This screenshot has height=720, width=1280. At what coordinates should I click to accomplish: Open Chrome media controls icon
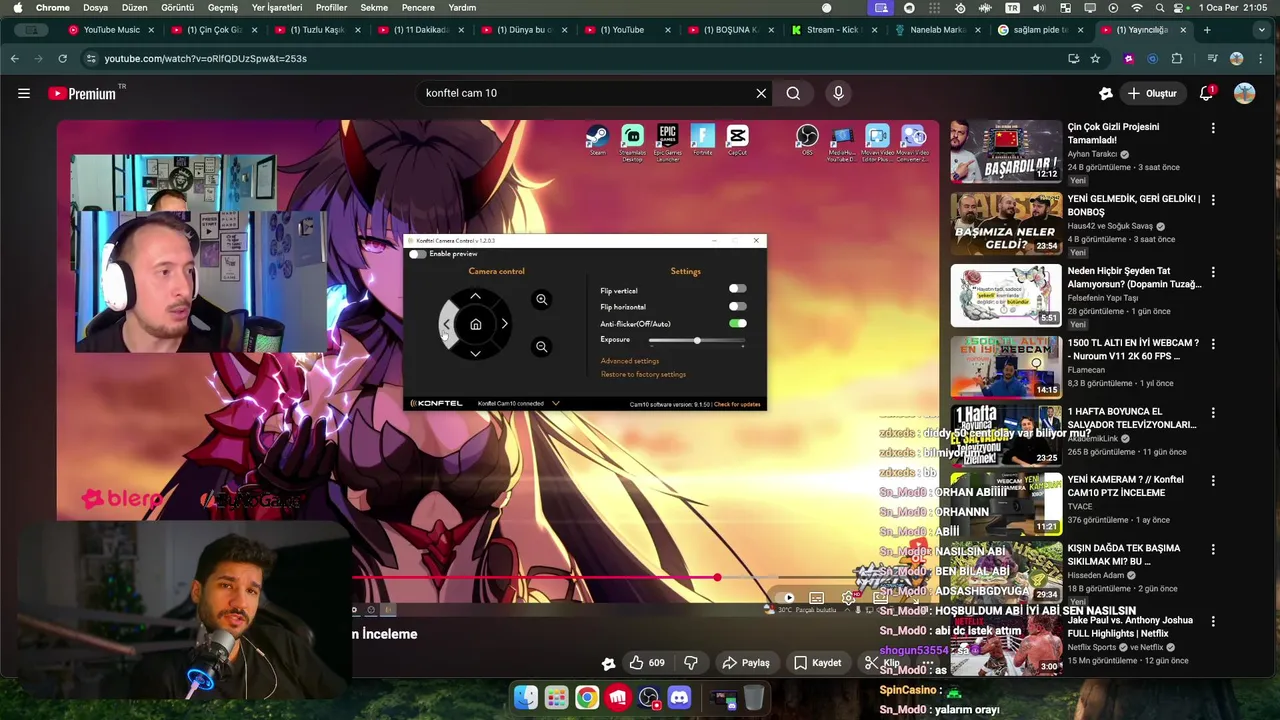pos(1211,58)
